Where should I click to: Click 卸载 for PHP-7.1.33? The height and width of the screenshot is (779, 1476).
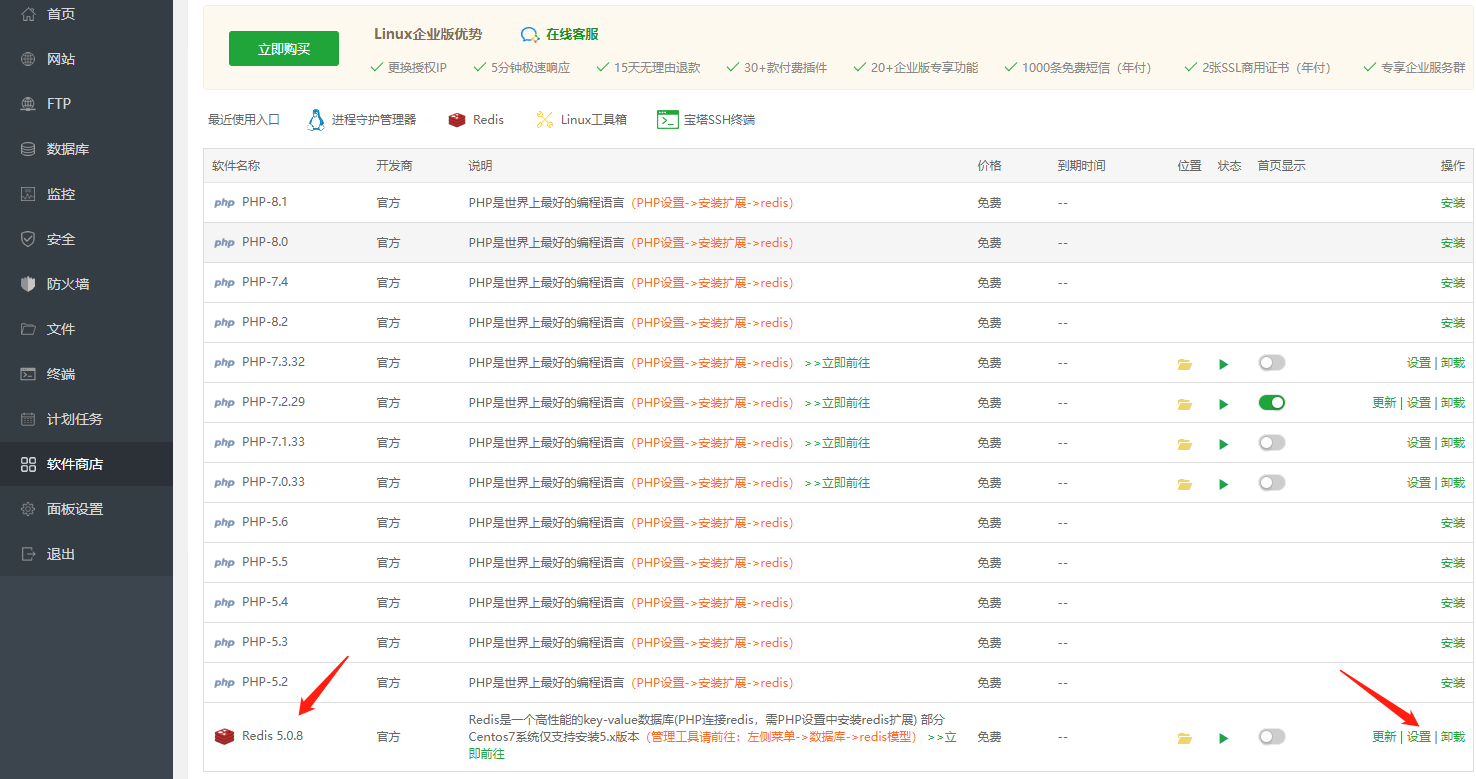click(x=1452, y=443)
